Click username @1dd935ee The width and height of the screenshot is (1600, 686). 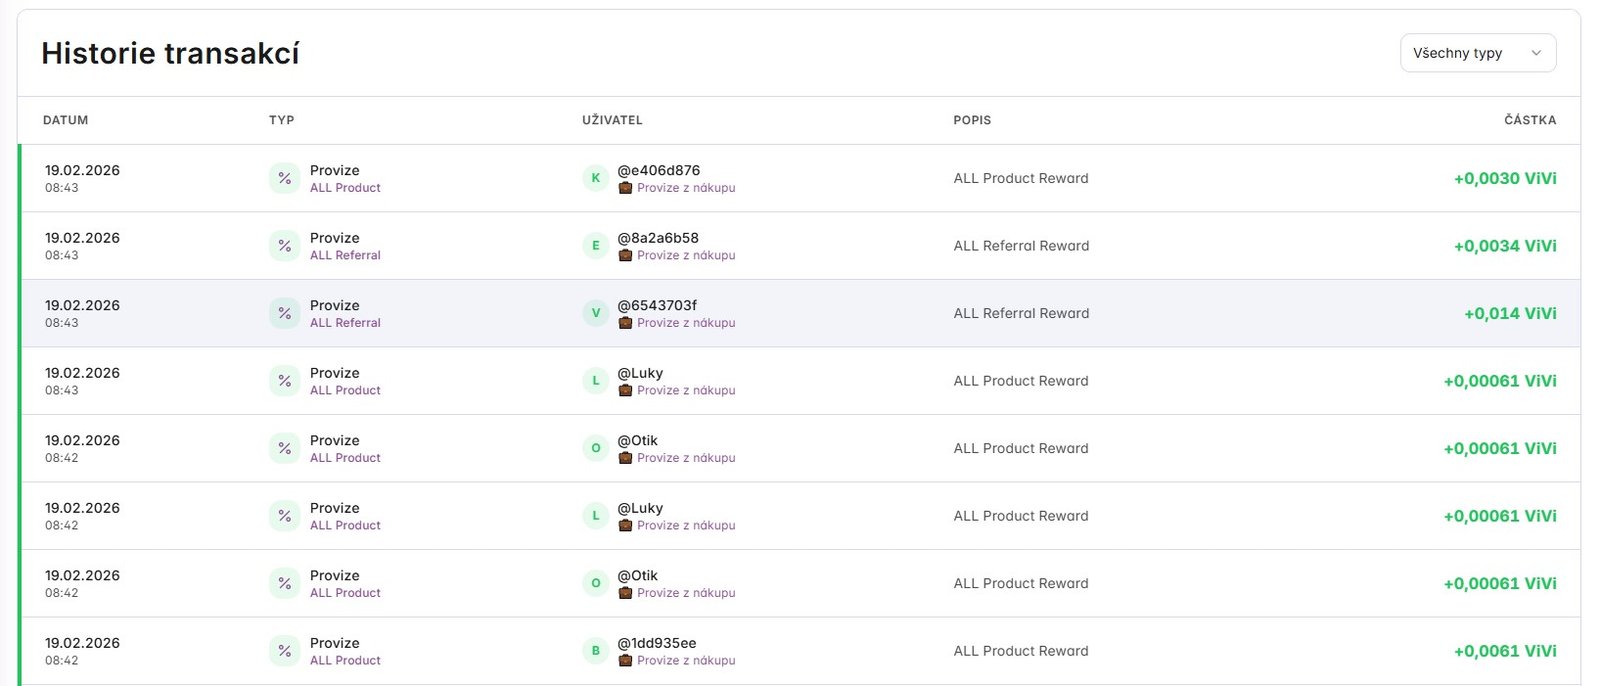click(656, 643)
